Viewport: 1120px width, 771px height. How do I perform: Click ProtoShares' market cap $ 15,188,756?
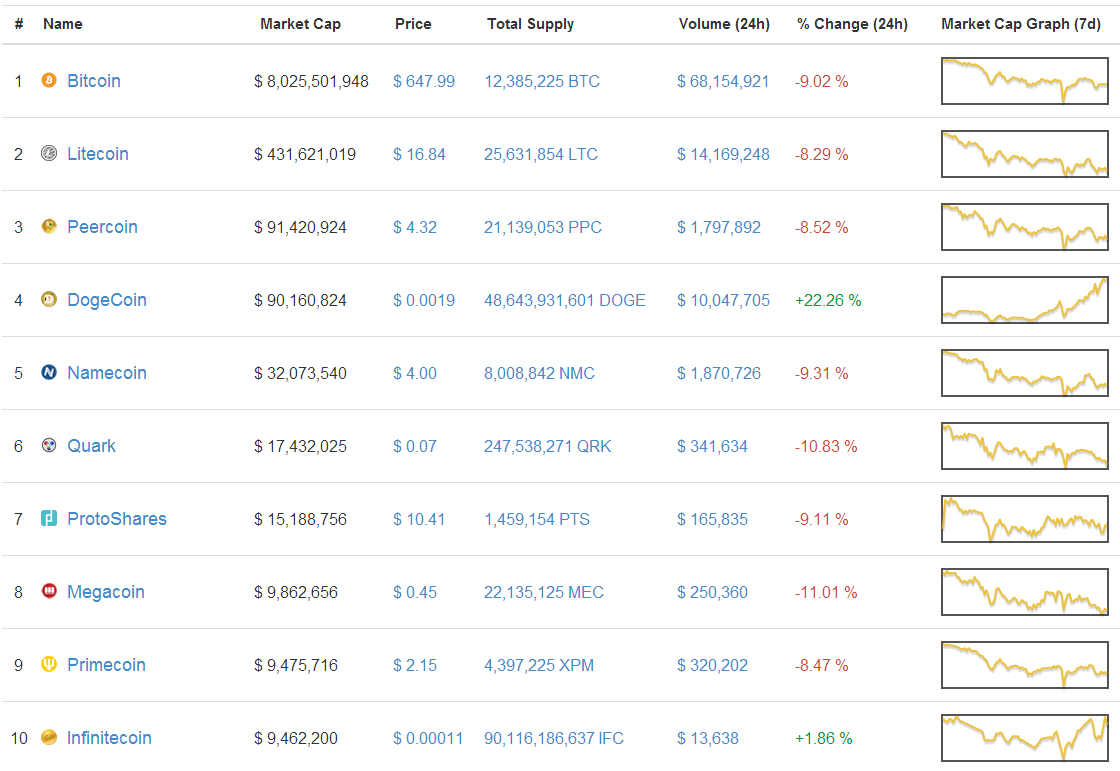click(300, 519)
